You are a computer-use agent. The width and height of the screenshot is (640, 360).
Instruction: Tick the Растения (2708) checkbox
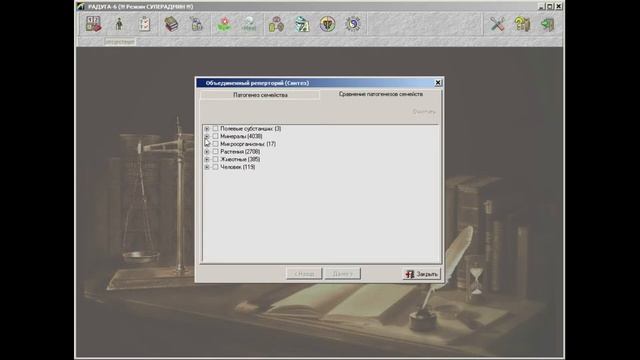coord(216,151)
